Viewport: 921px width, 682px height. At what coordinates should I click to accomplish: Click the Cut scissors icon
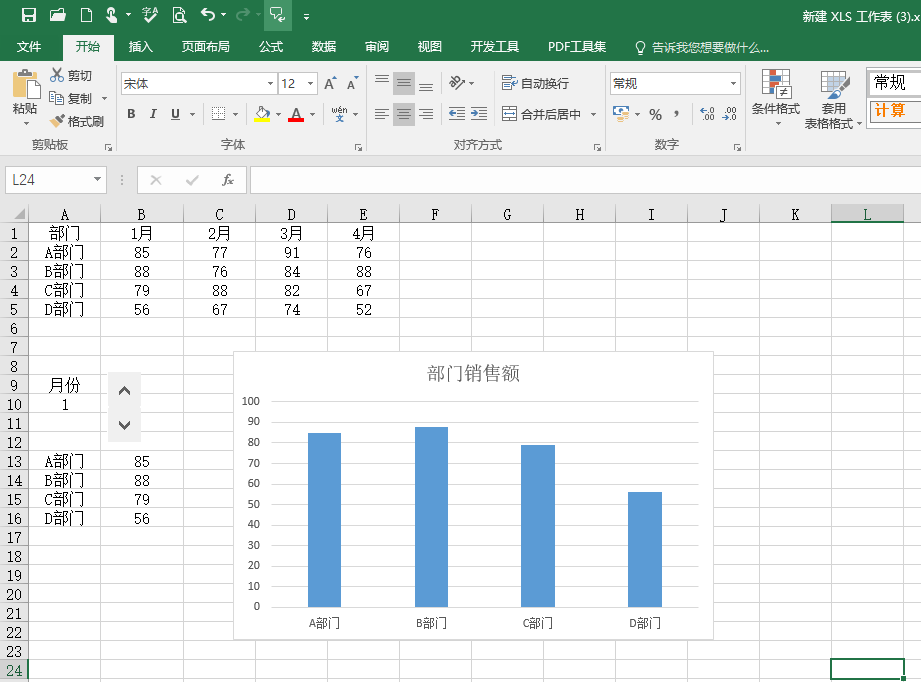pyautogui.click(x=57, y=75)
